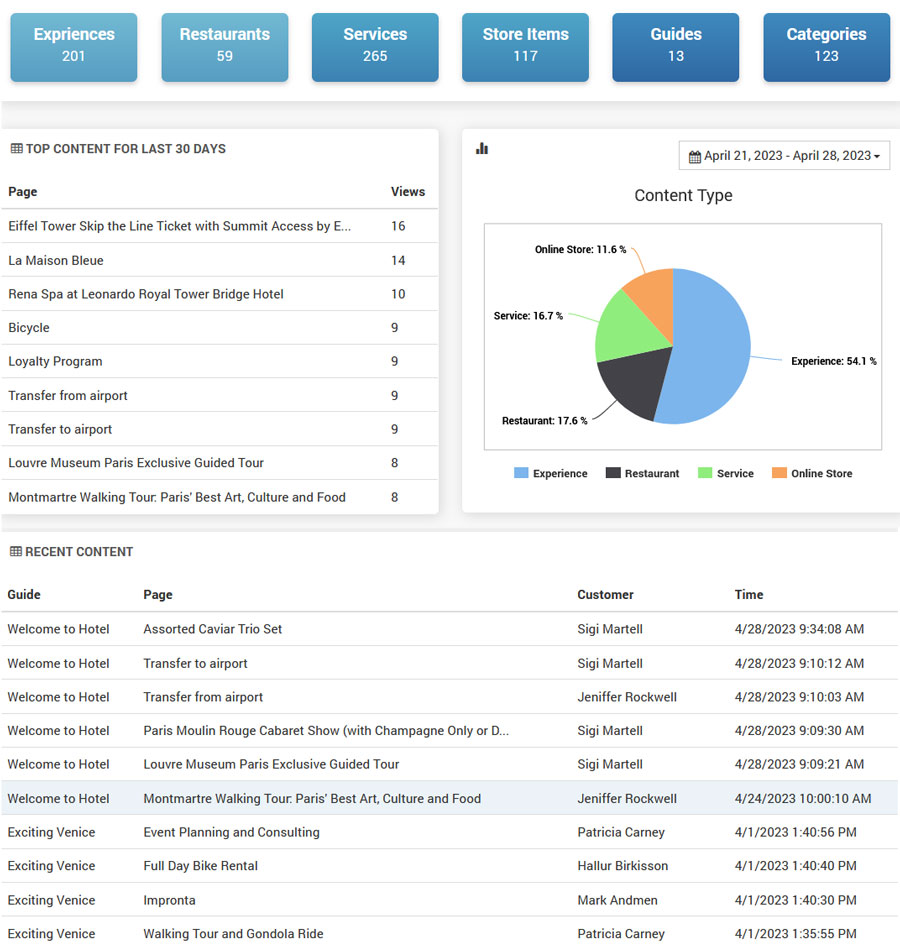Sort top content by Views column header
The image size is (900, 947).
point(407,192)
